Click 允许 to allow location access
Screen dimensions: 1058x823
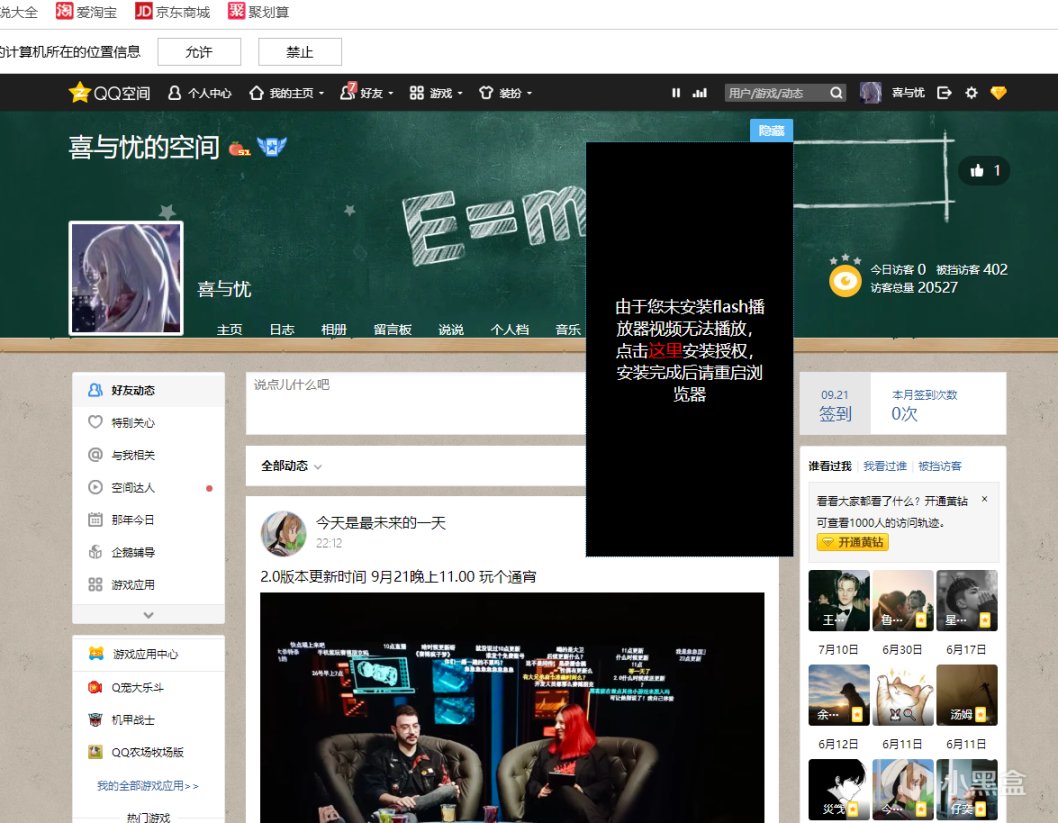click(x=199, y=52)
